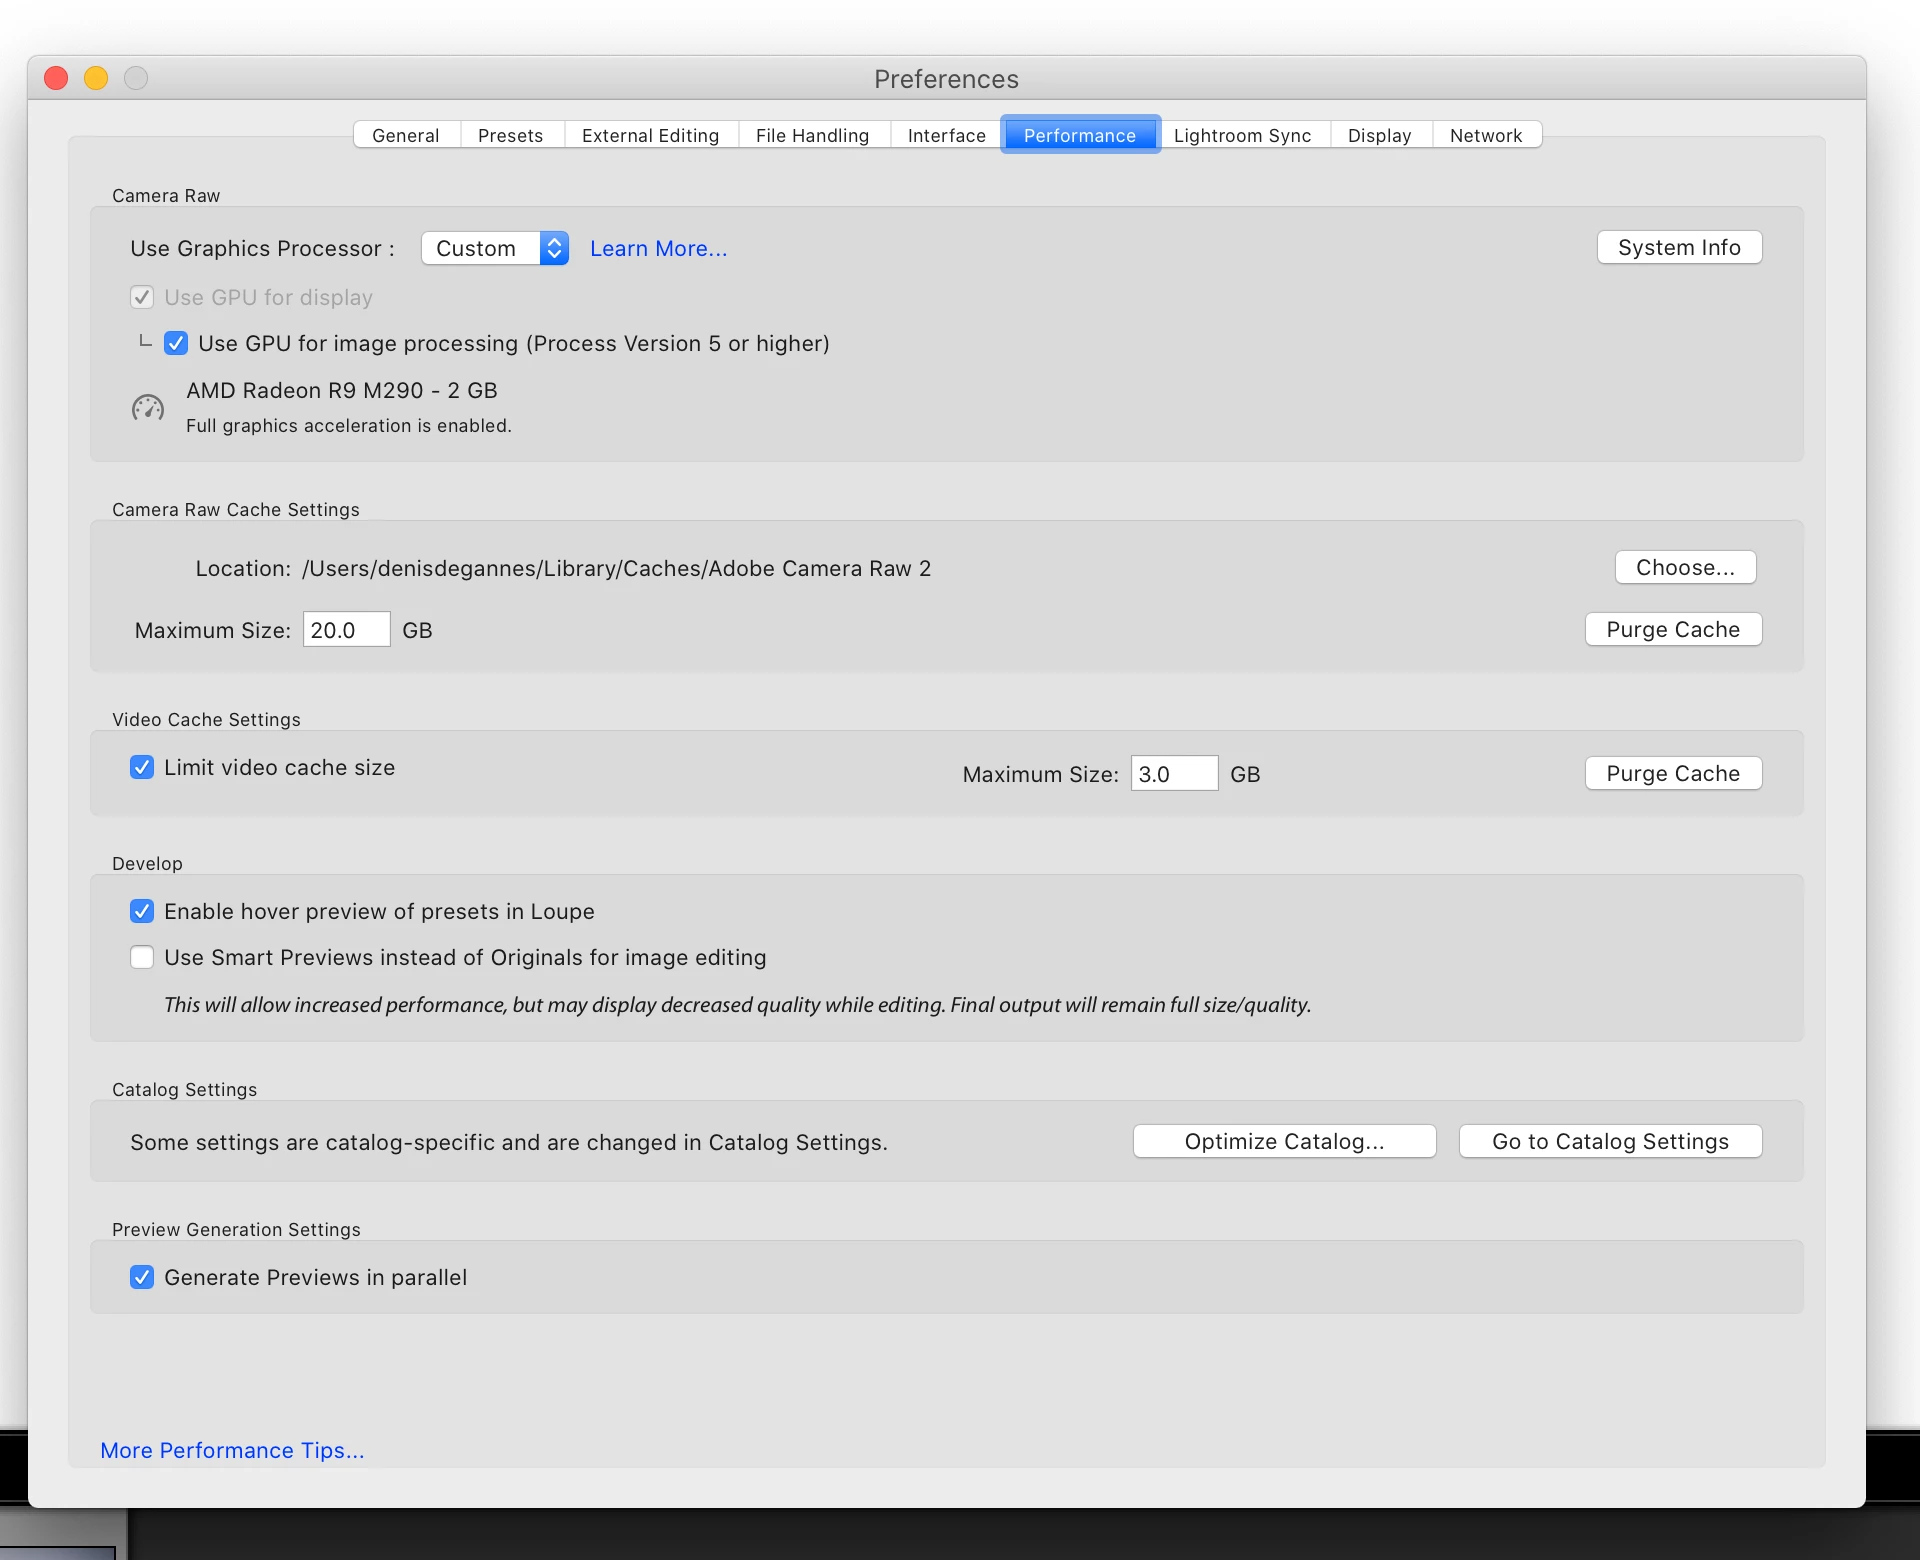Switch to the General tab
The width and height of the screenshot is (1920, 1560).
[x=406, y=135]
